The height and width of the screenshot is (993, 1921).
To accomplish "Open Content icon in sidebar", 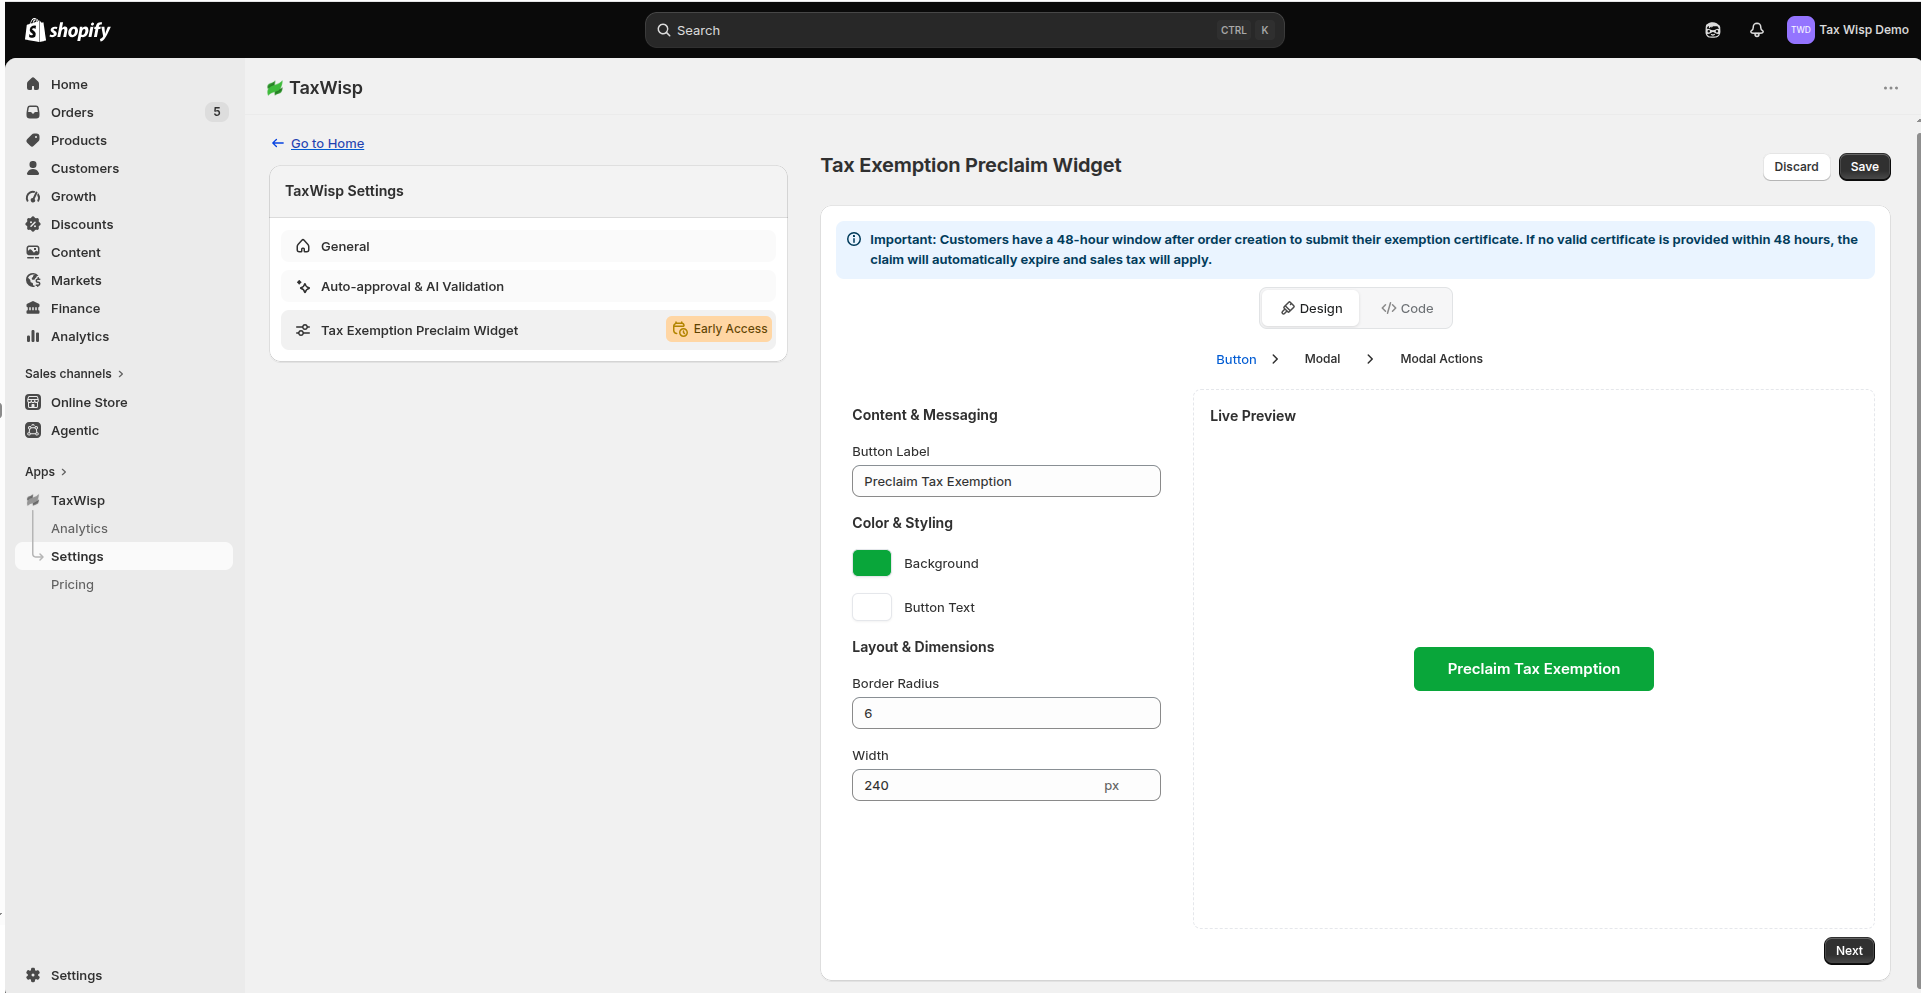I will pyautogui.click(x=33, y=252).
